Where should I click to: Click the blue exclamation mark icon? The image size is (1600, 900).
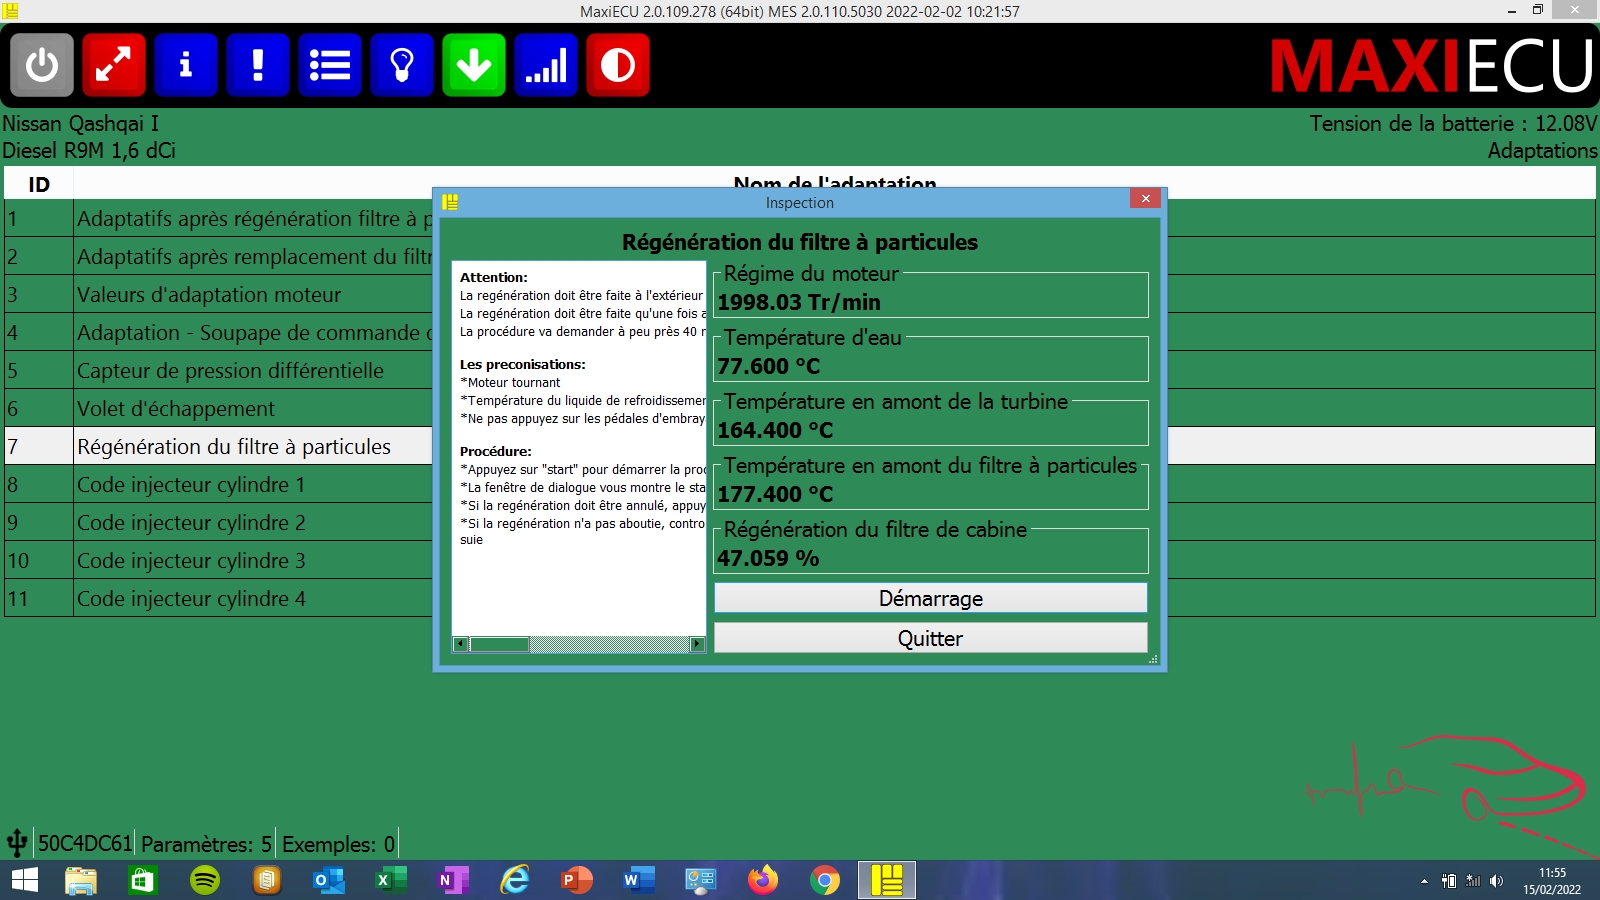[258, 65]
